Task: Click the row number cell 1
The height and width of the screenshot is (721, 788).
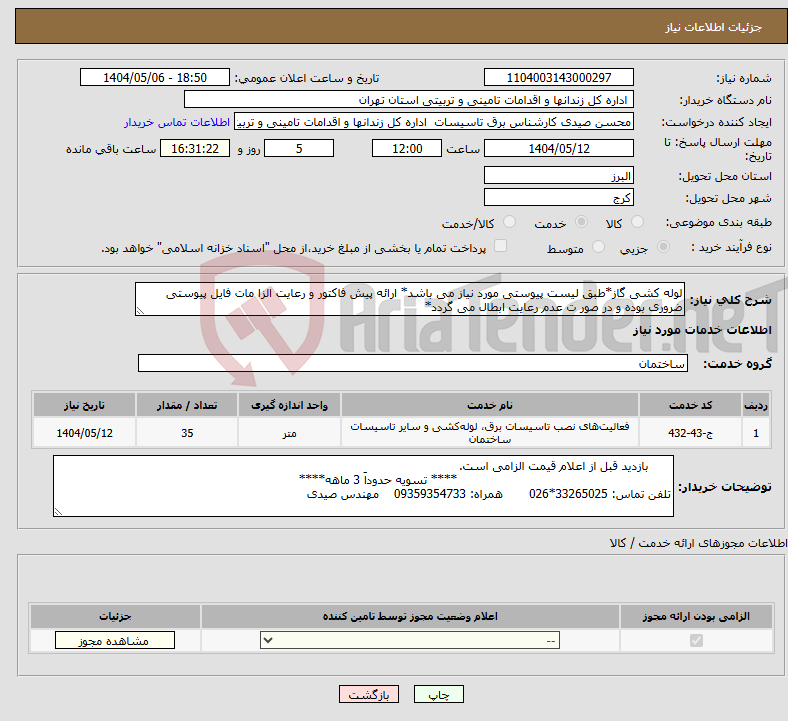Action: (756, 433)
